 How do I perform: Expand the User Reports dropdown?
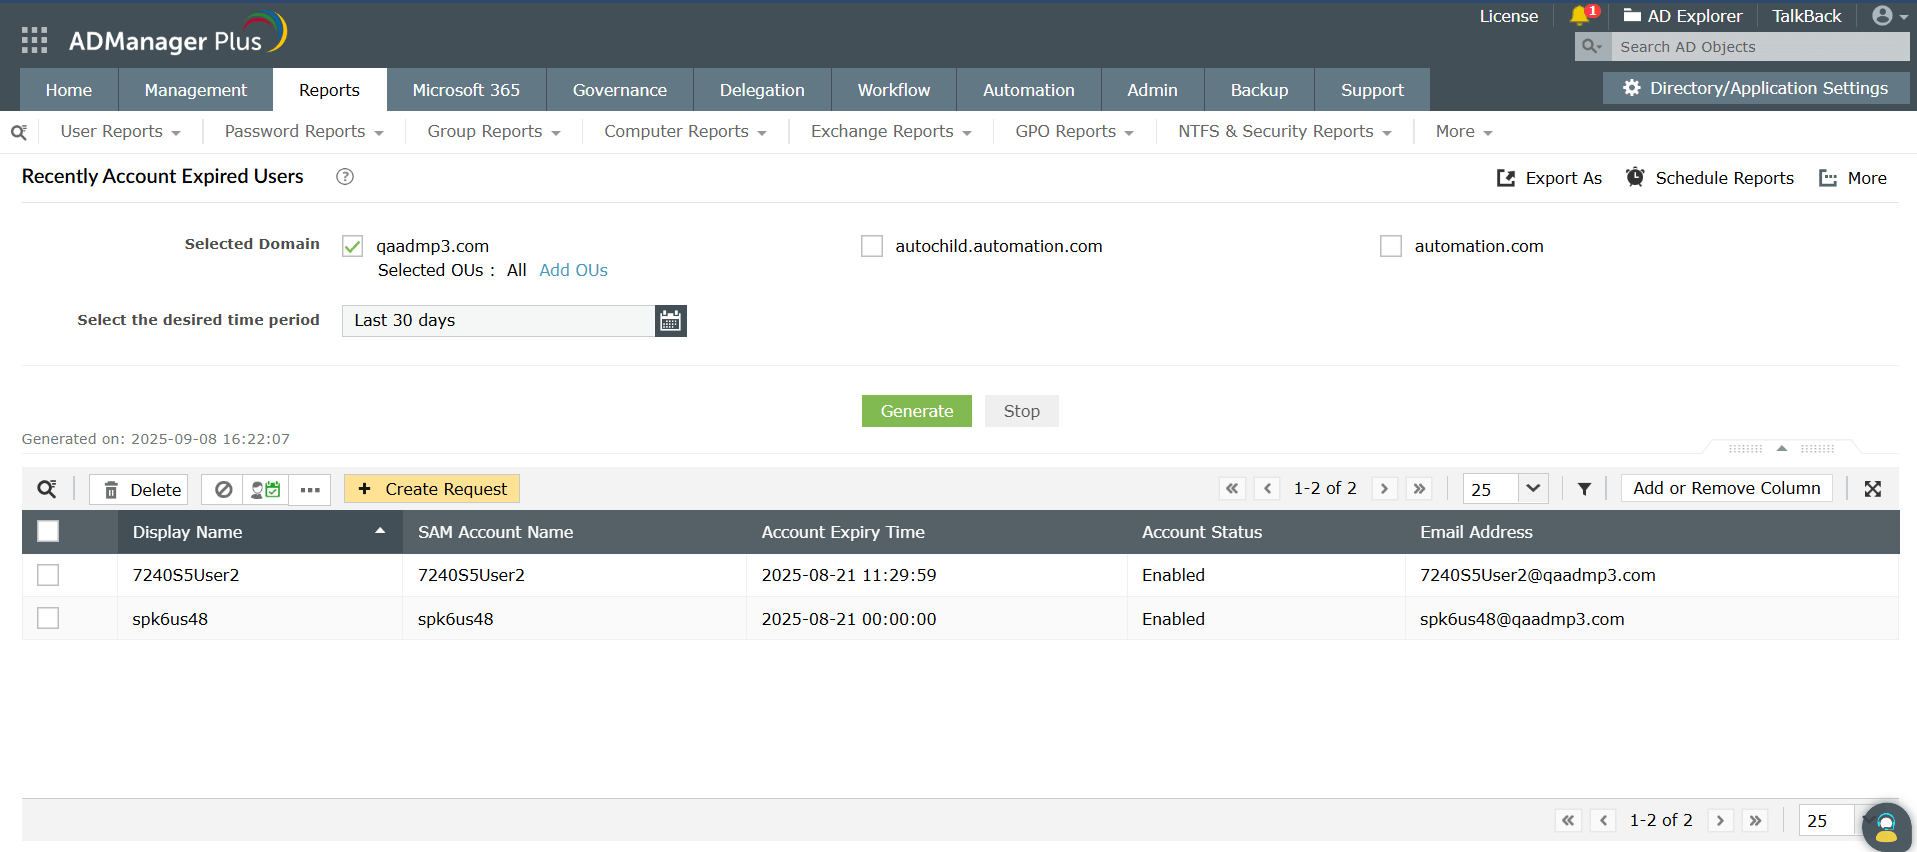tap(121, 132)
